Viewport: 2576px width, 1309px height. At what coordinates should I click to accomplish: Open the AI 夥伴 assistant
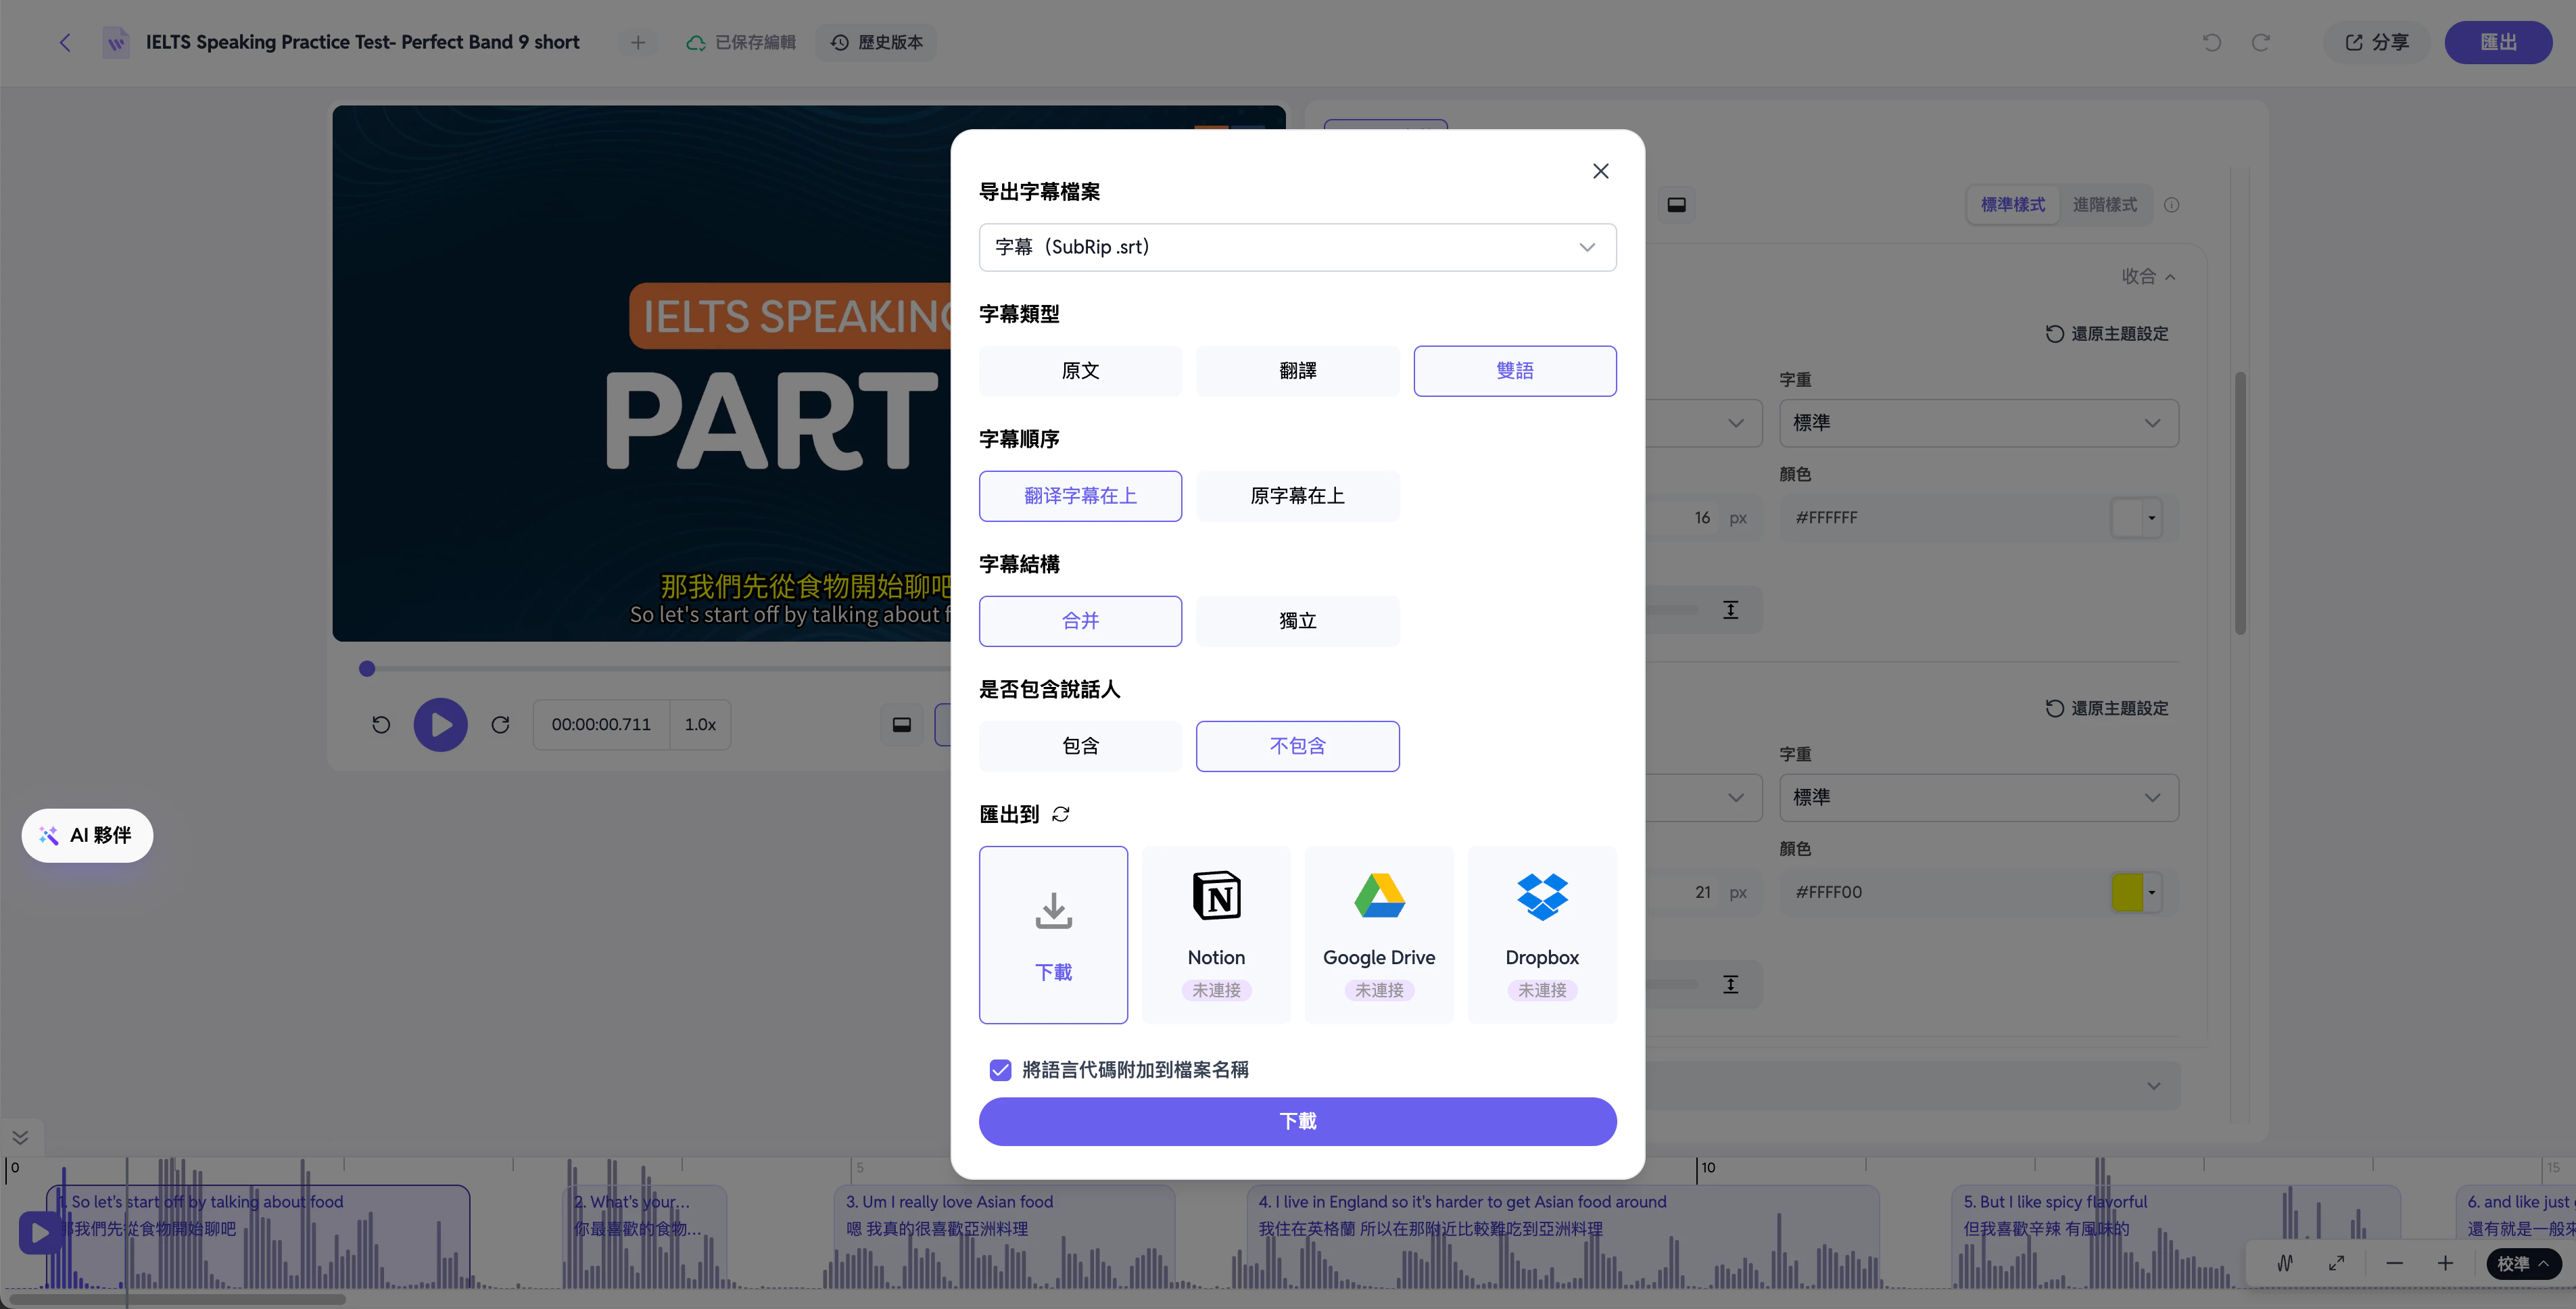click(x=87, y=835)
